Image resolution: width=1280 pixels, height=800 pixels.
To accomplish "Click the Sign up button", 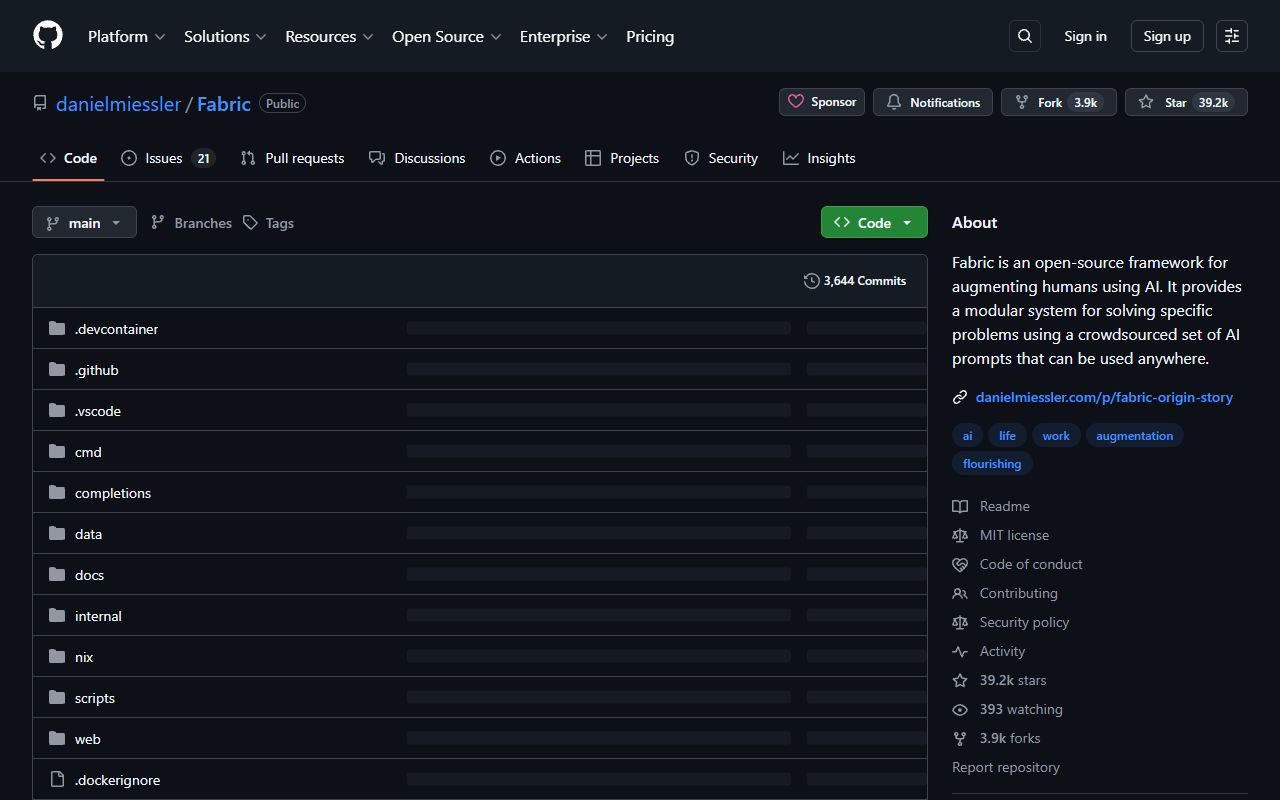I will 1166,35.
